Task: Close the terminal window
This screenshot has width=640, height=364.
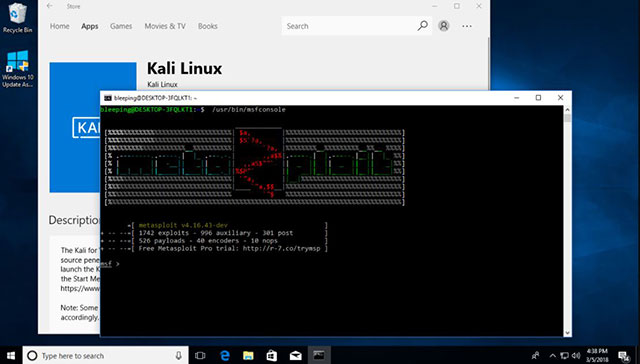Action: pos(560,98)
